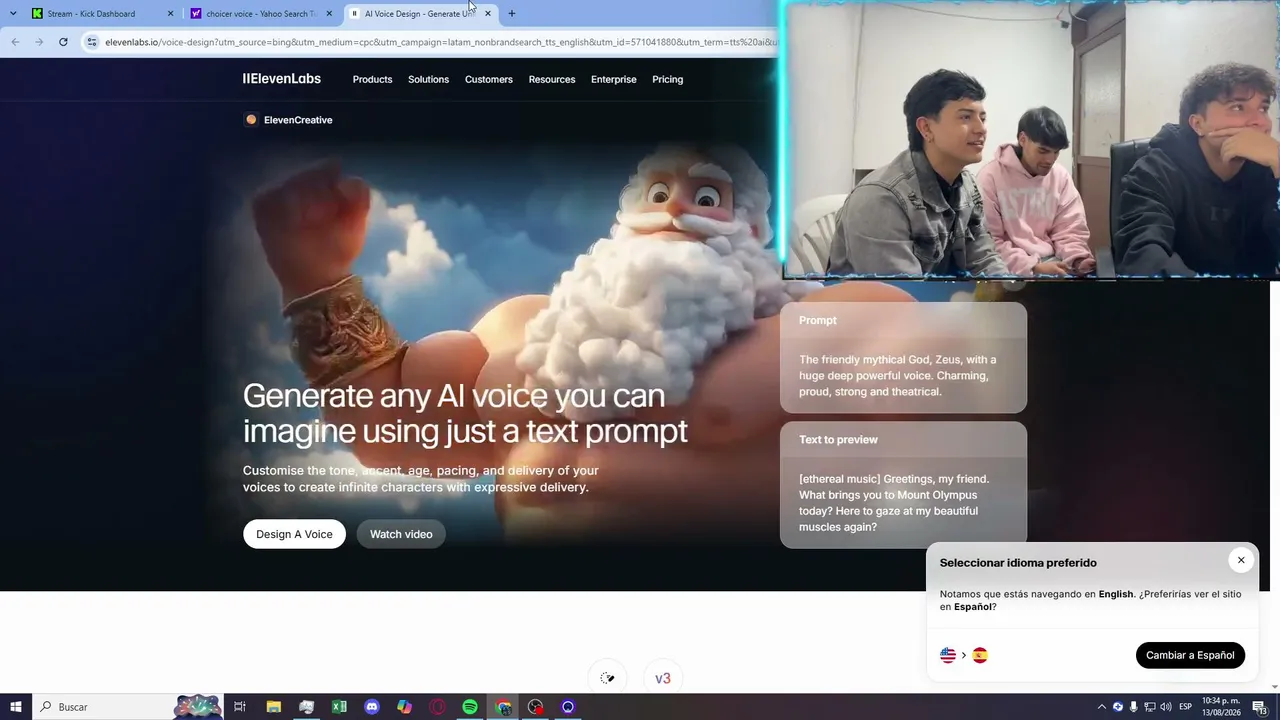Open a new browser tab

512,14
